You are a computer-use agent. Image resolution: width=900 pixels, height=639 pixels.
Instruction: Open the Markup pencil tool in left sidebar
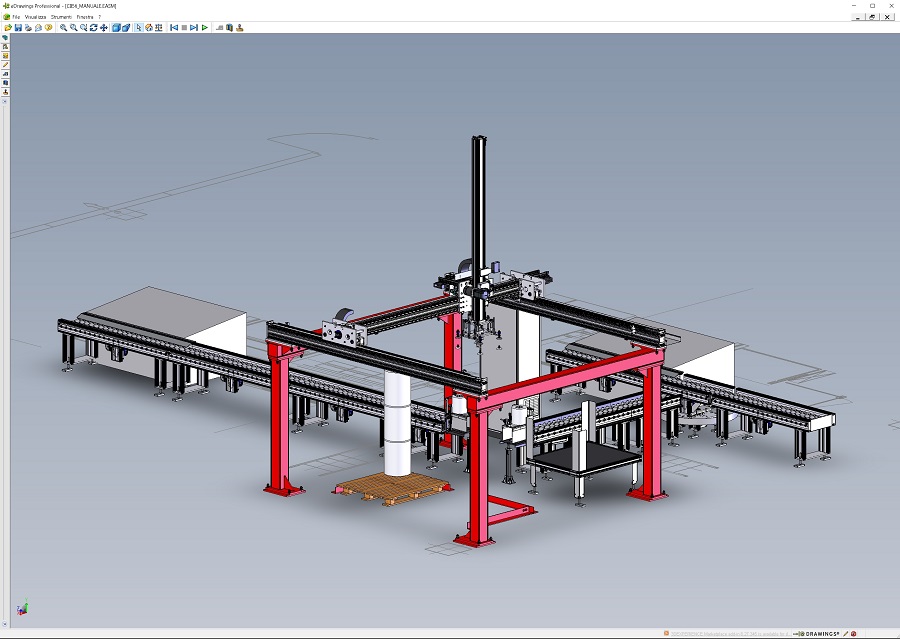tap(5, 65)
